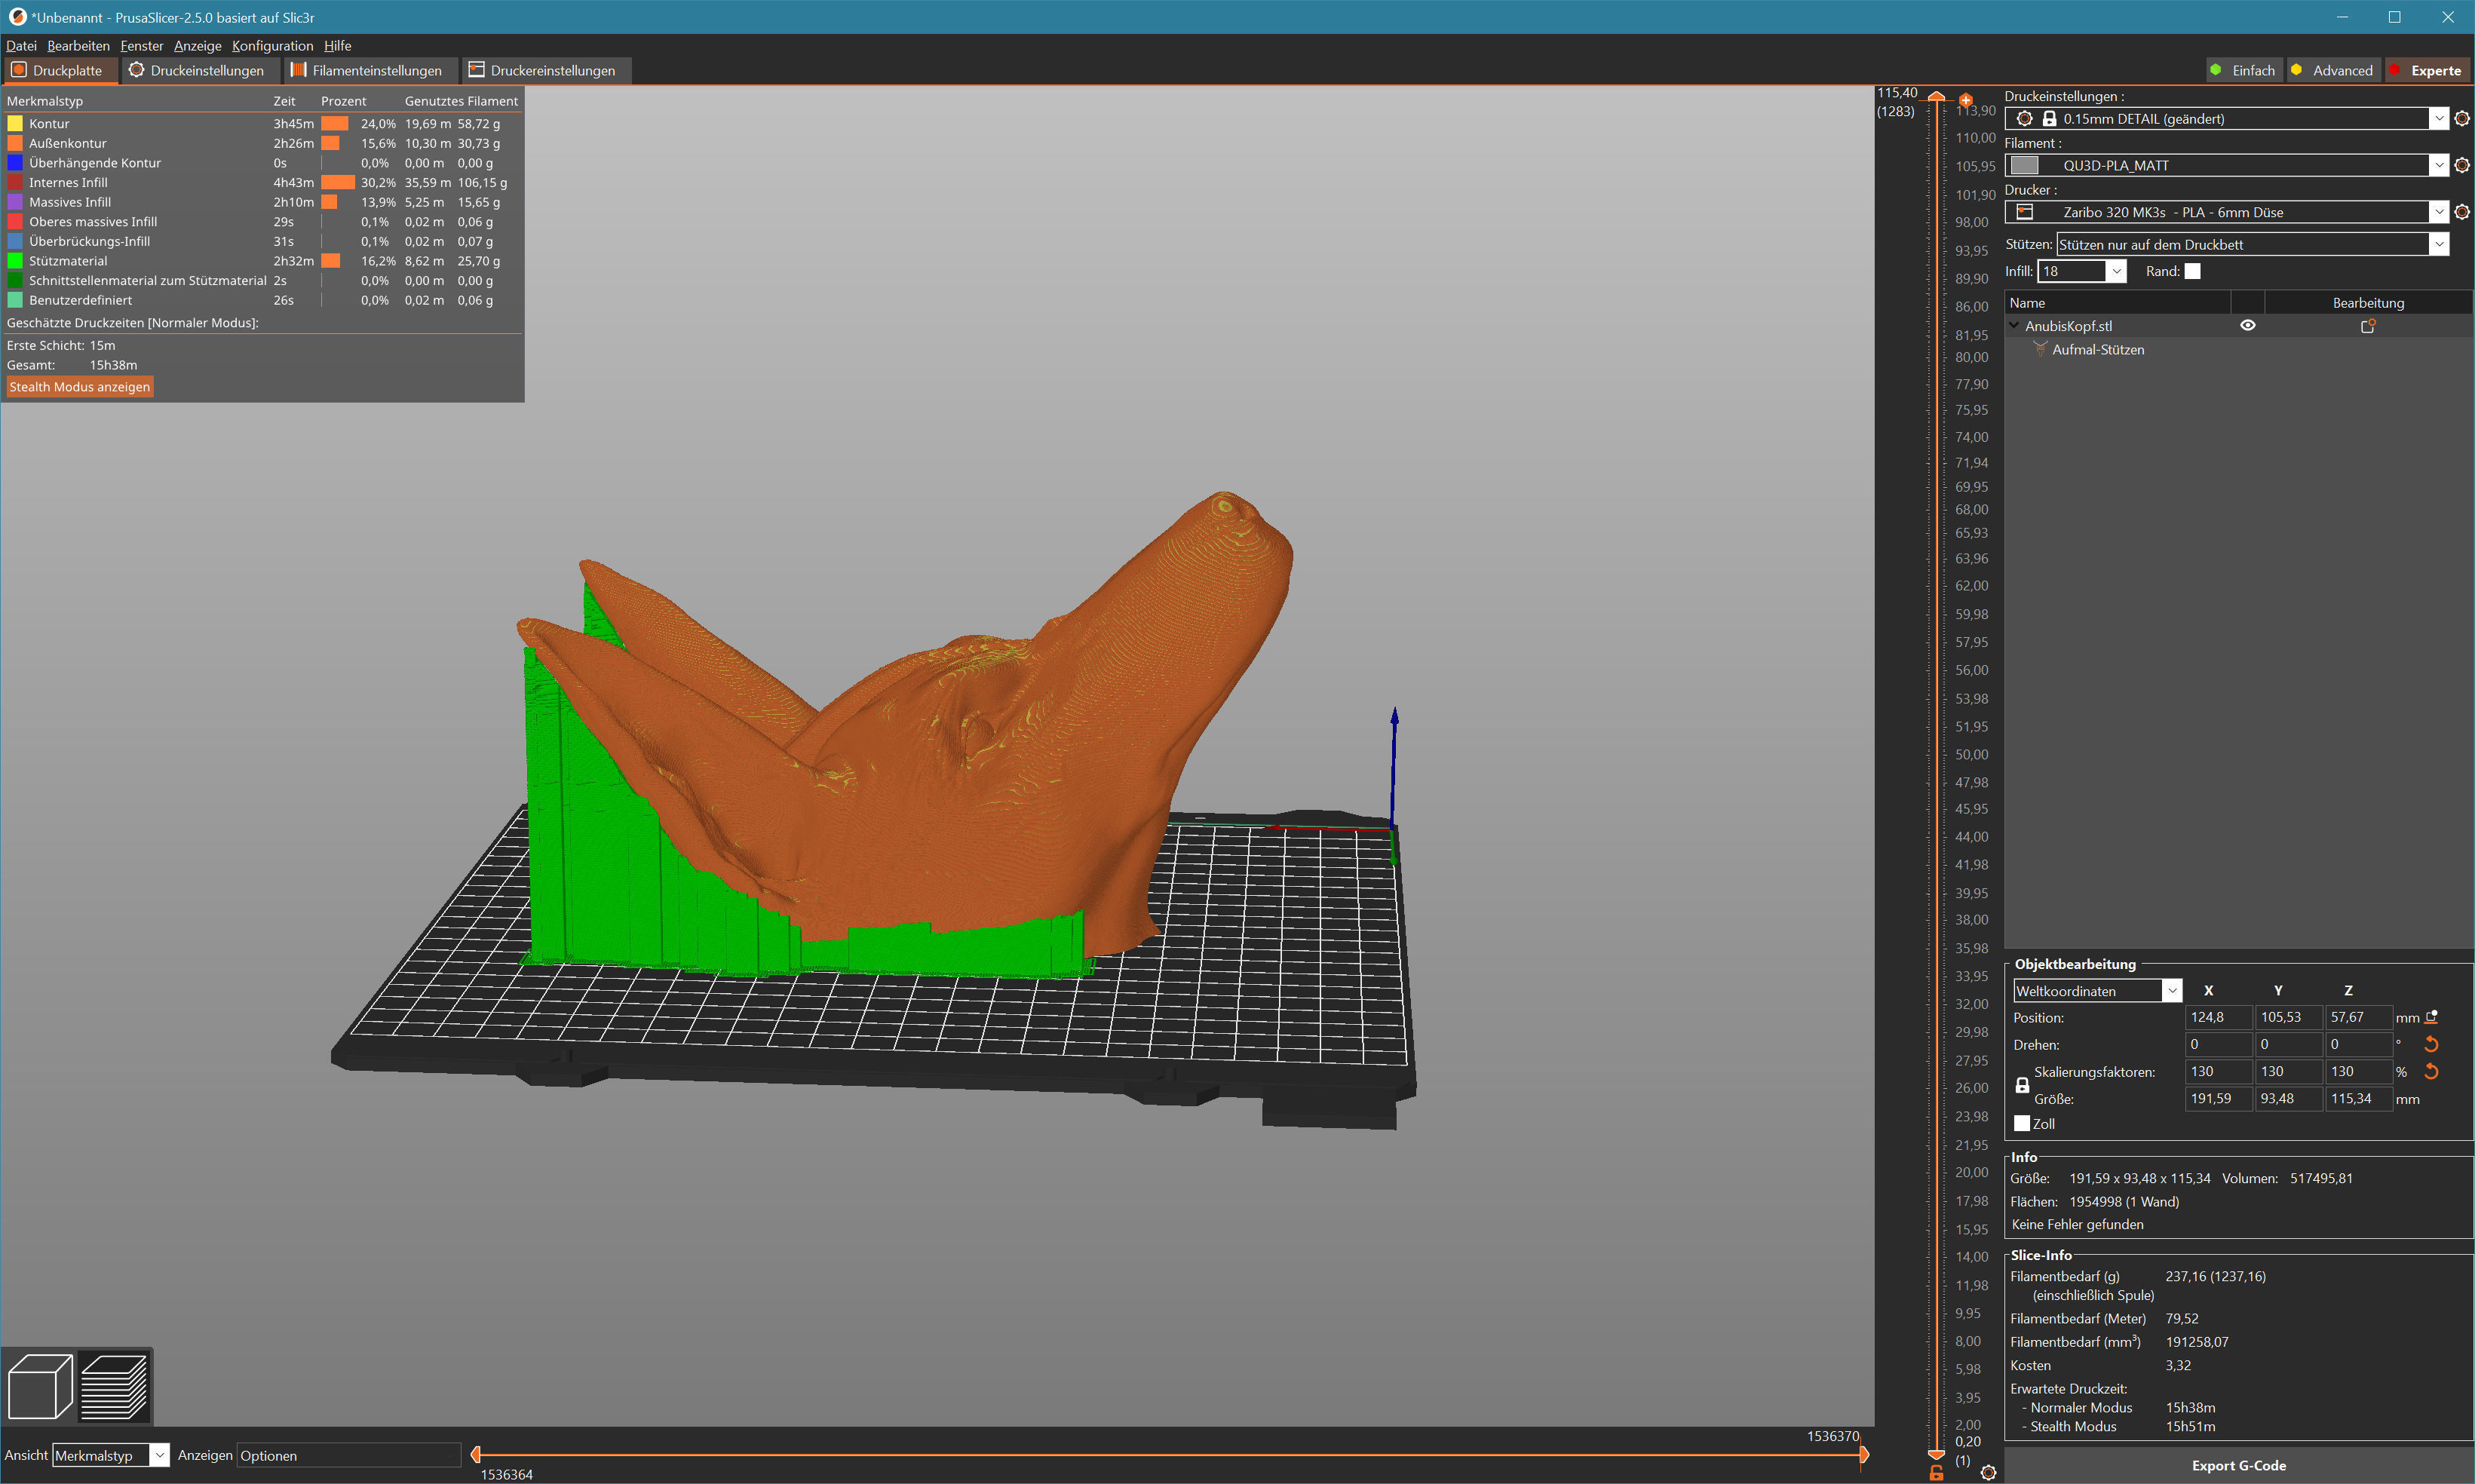The width and height of the screenshot is (2475, 1484).
Task: Toggle the proportional scaling lock
Action: tap(2022, 1085)
